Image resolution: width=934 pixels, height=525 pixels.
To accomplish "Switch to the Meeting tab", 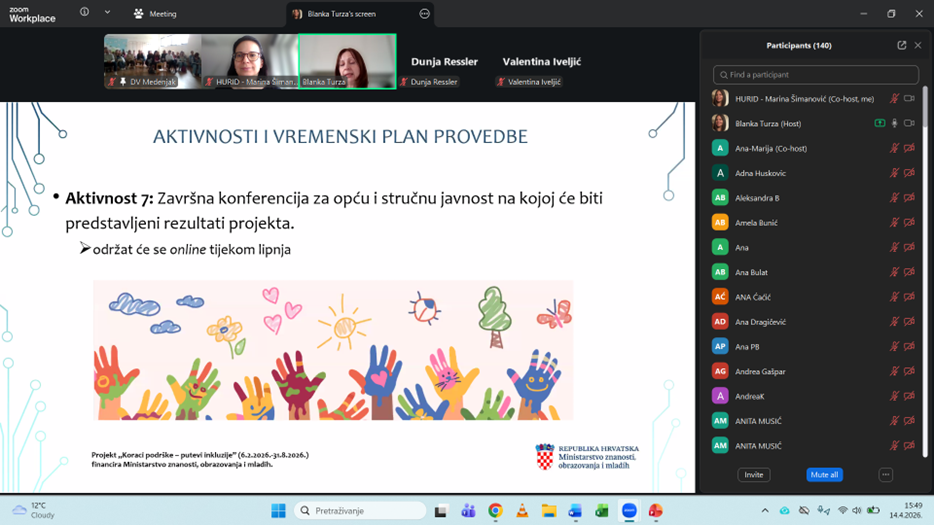I will click(x=155, y=14).
